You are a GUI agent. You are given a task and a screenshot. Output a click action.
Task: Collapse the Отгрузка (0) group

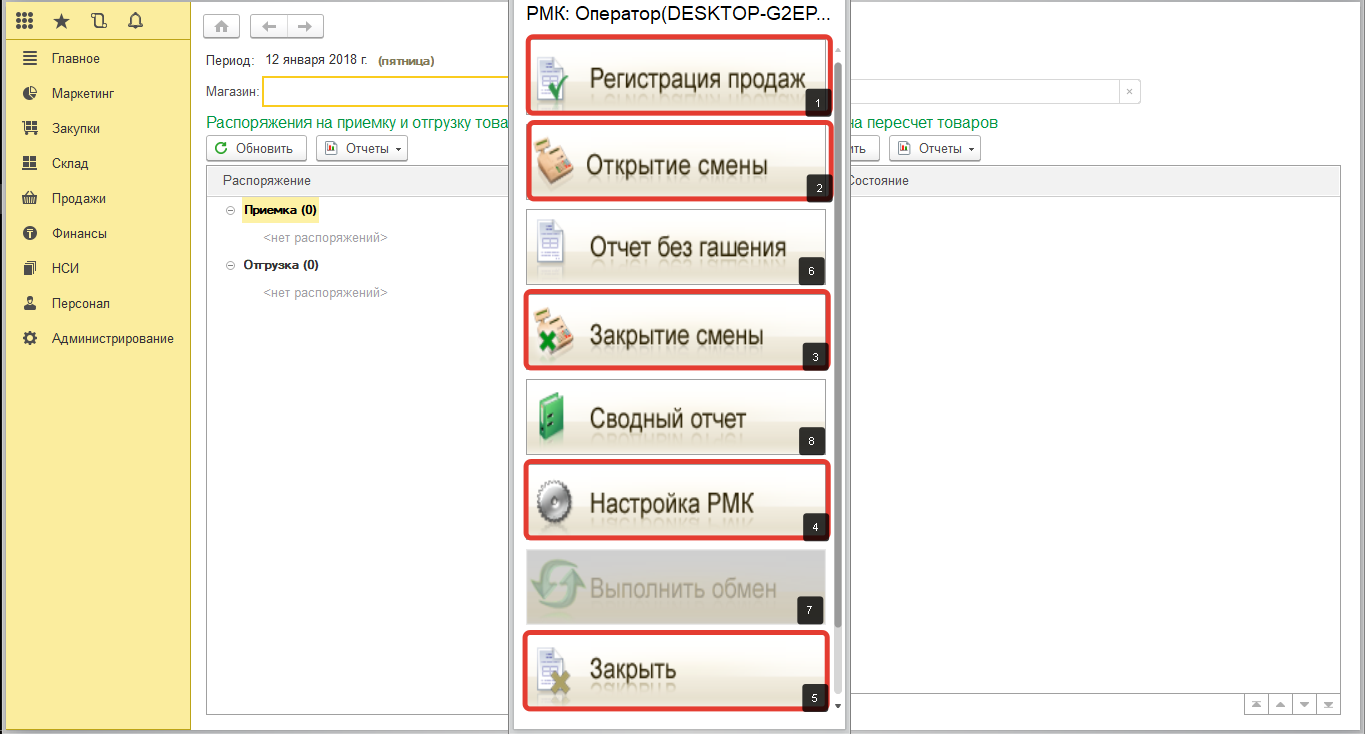(231, 265)
